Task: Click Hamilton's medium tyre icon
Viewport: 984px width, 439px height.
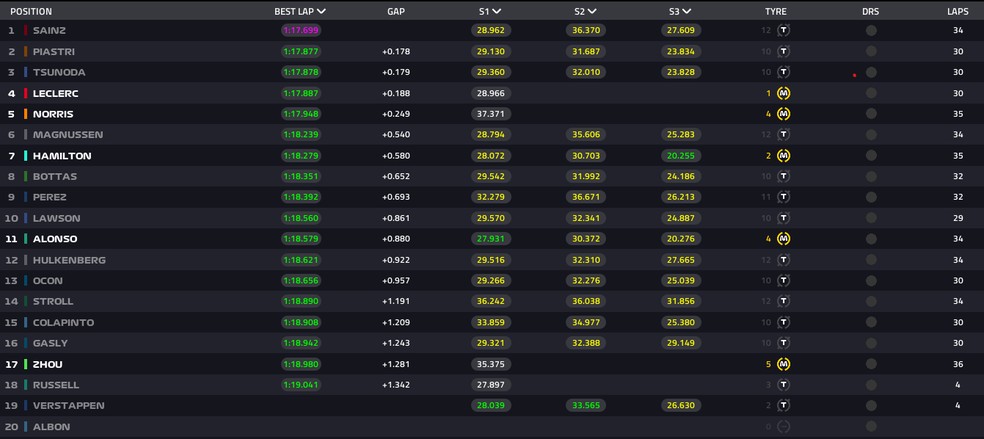Action: (x=783, y=156)
